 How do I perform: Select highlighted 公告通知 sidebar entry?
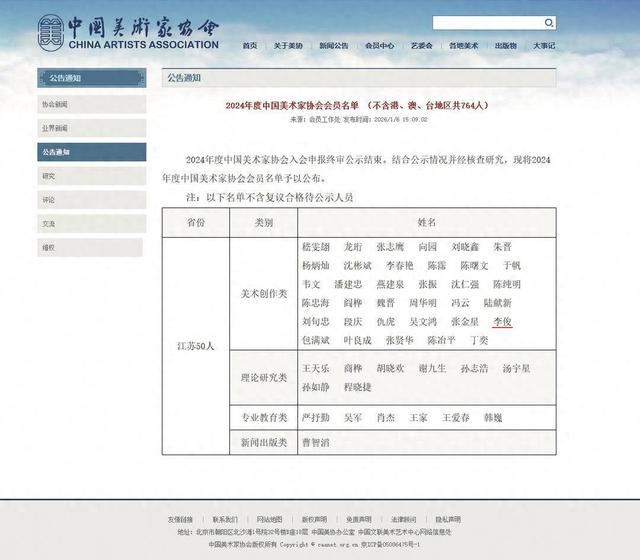click(x=91, y=152)
